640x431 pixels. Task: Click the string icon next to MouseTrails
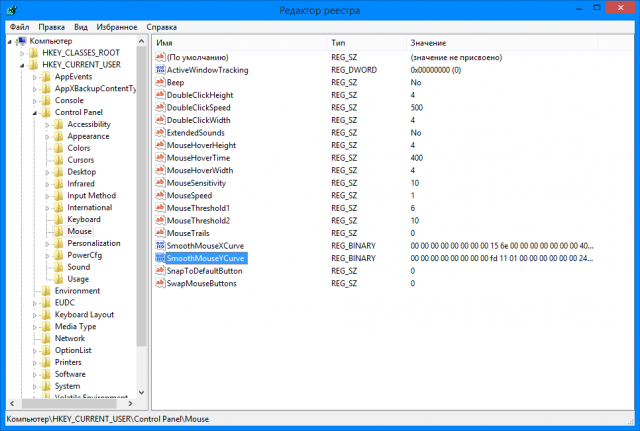[x=160, y=233]
